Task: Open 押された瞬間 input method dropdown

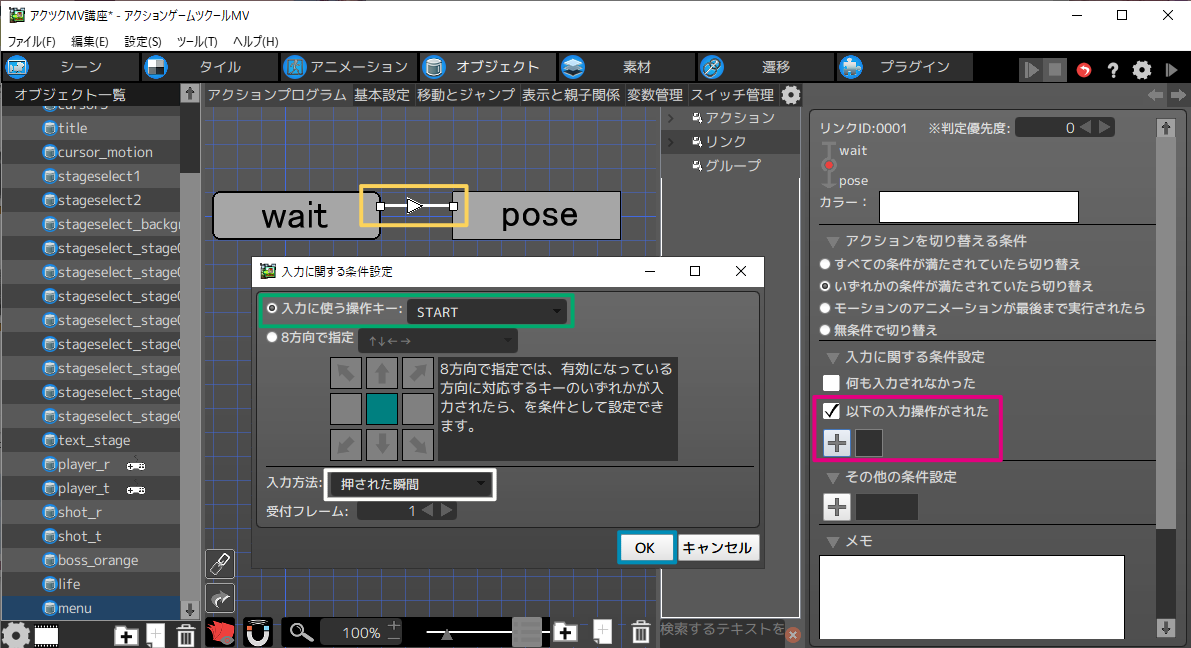Action: (411, 485)
